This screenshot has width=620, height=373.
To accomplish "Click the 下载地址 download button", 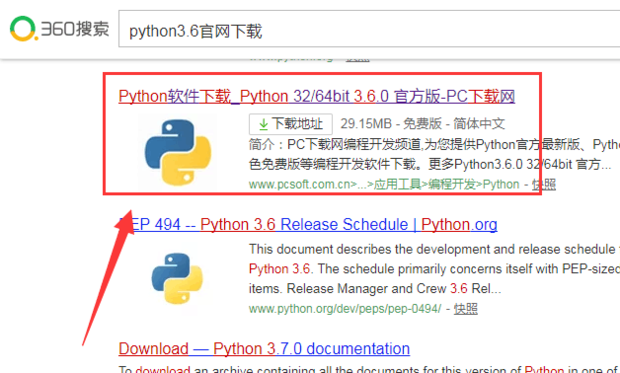I will (x=291, y=124).
